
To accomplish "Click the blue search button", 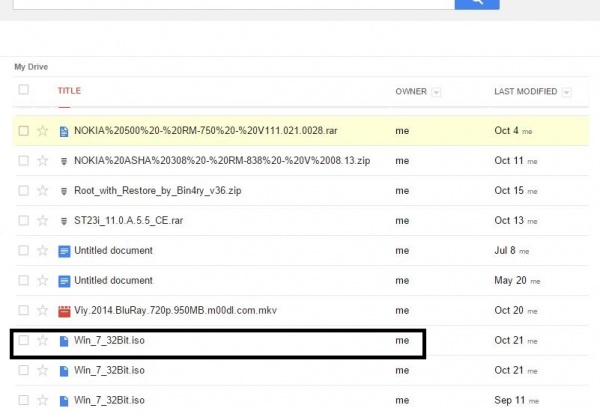I will (477, 4).
